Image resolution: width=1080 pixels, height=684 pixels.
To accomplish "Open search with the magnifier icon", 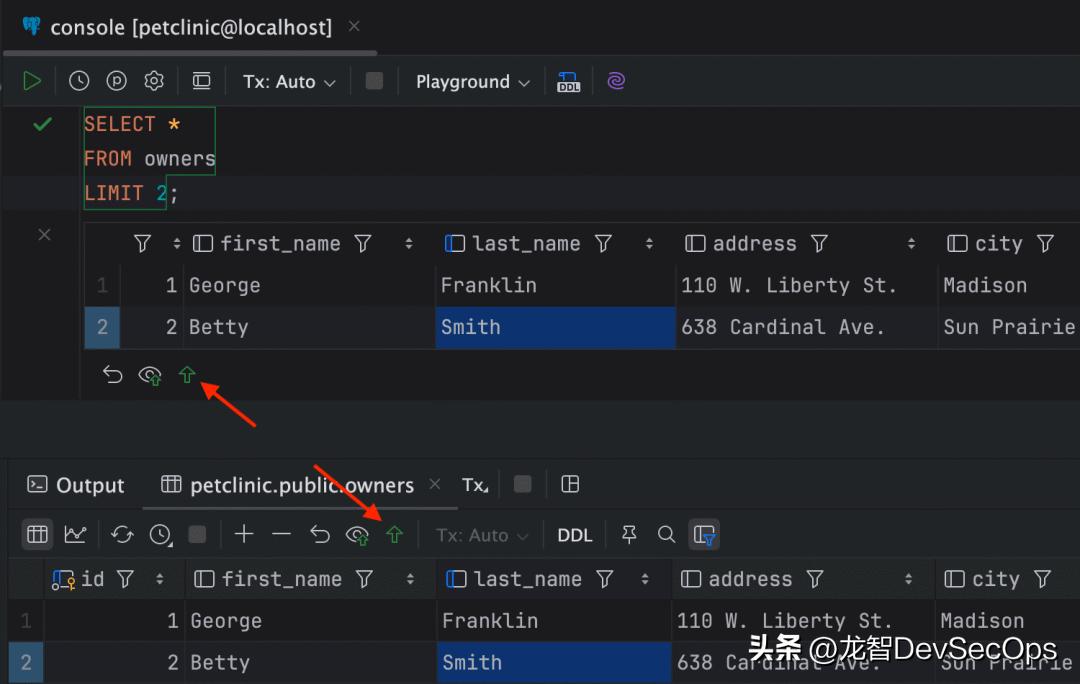I will pos(666,535).
